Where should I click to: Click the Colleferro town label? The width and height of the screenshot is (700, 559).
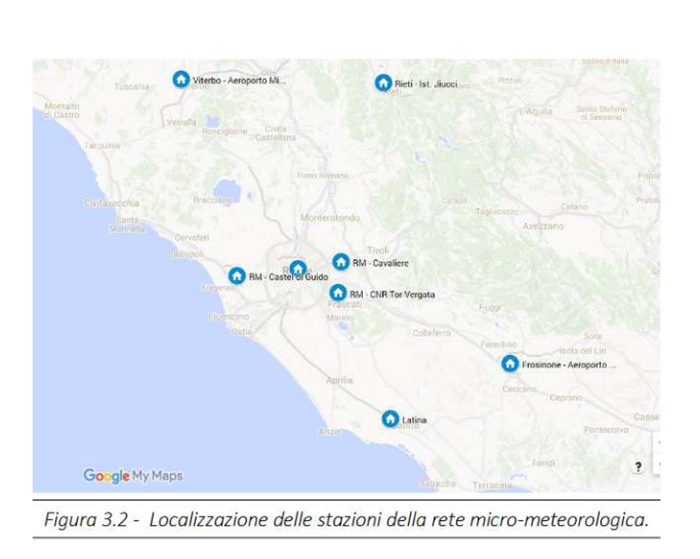431,333
